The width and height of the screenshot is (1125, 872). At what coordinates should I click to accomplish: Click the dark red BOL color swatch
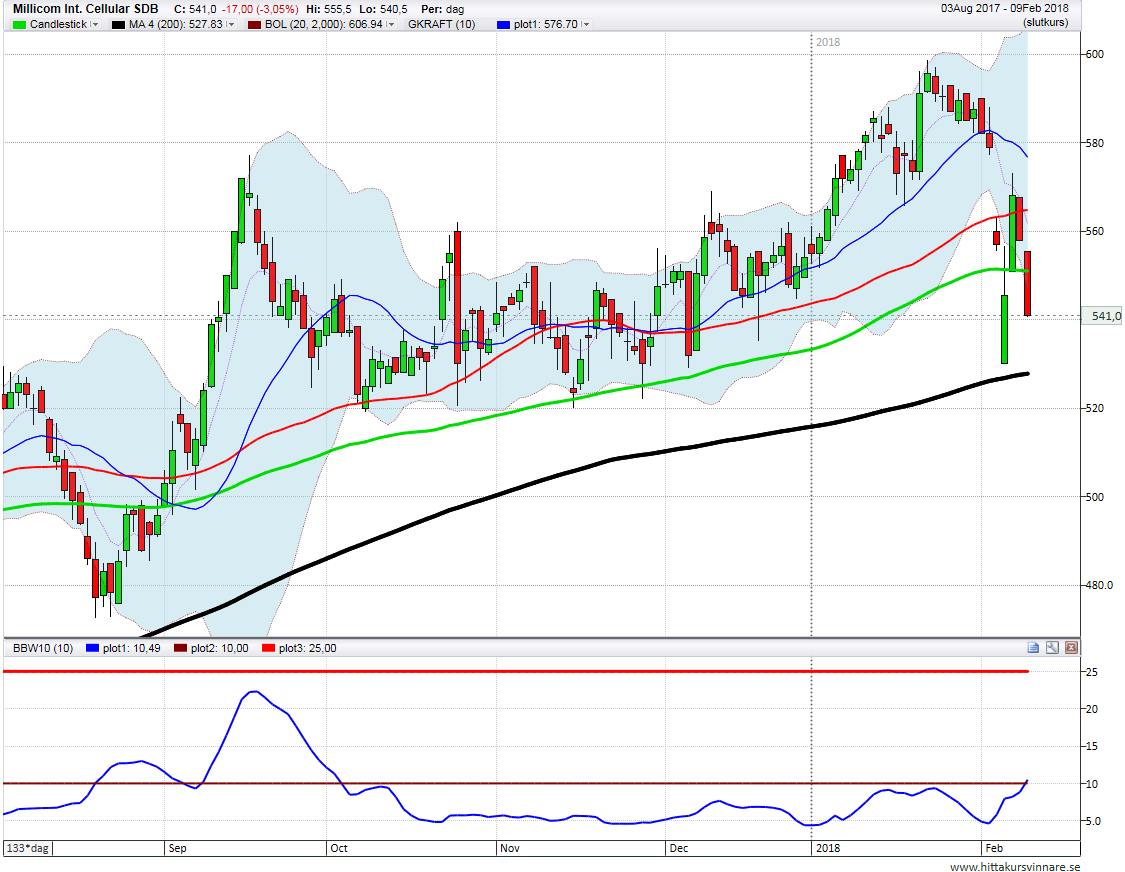[x=254, y=24]
